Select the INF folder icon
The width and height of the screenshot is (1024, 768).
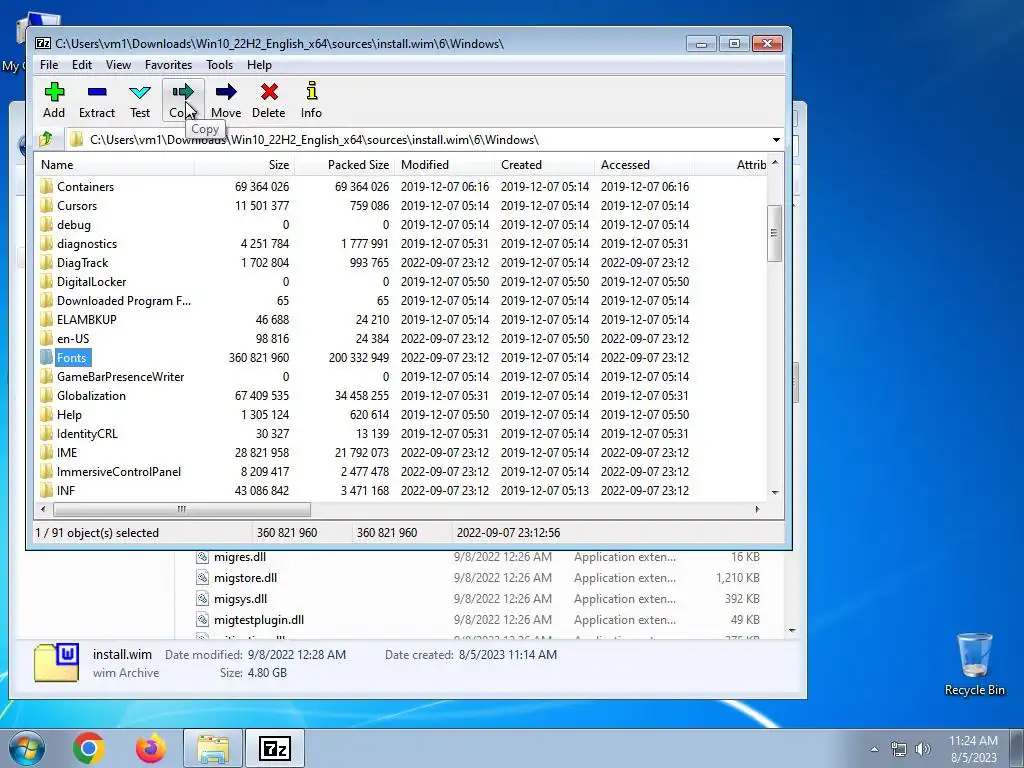(x=46, y=490)
